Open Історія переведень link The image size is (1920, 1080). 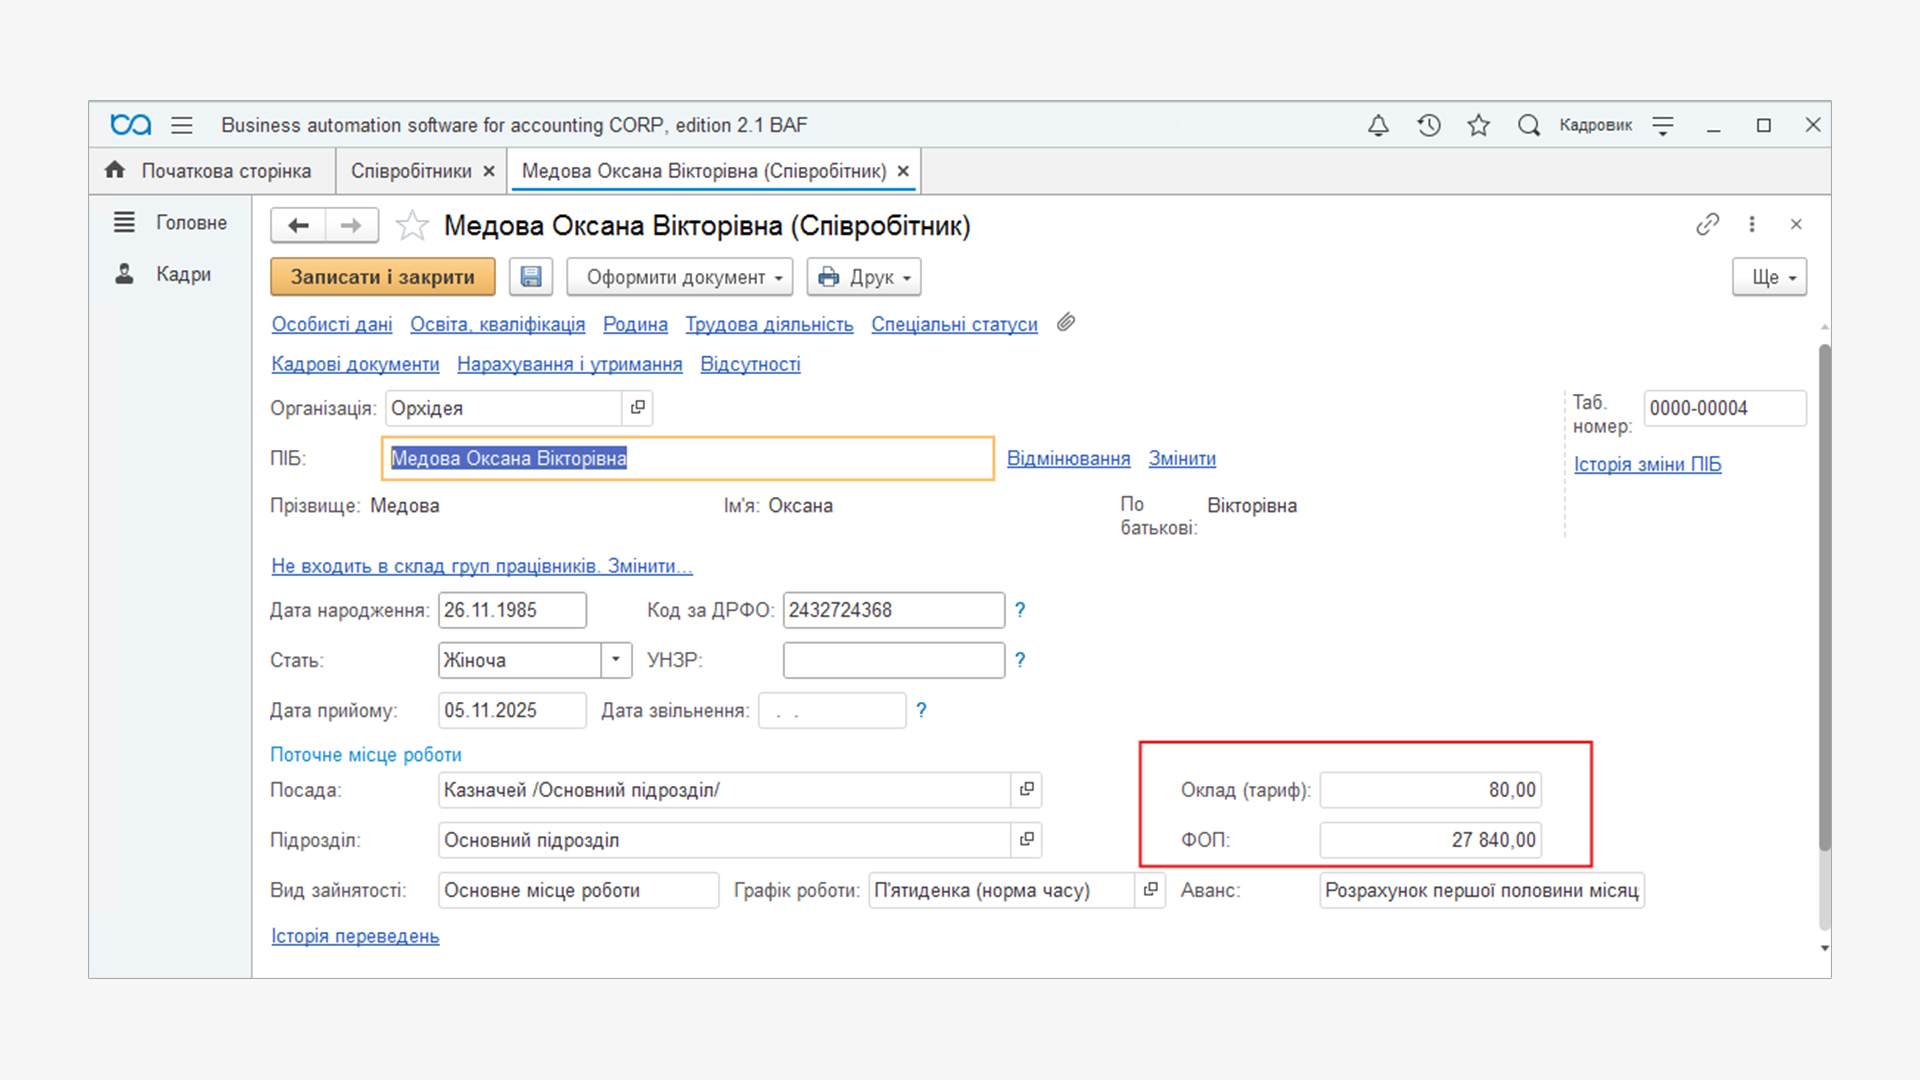(355, 936)
